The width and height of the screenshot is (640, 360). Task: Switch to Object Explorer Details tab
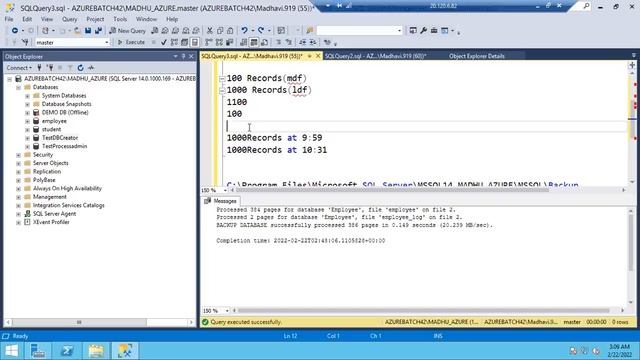(477, 56)
